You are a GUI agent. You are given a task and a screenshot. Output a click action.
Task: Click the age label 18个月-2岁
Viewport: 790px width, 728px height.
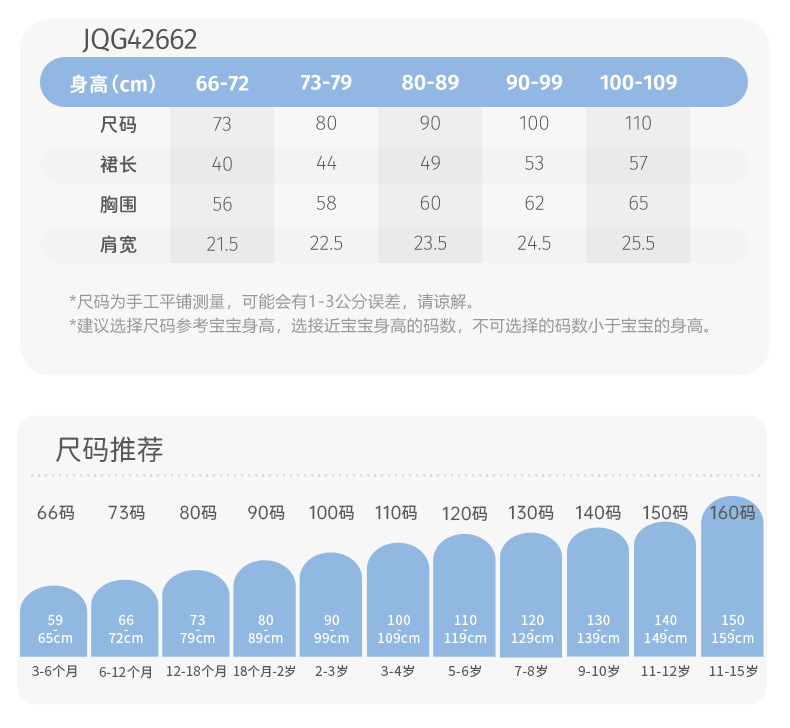[265, 672]
